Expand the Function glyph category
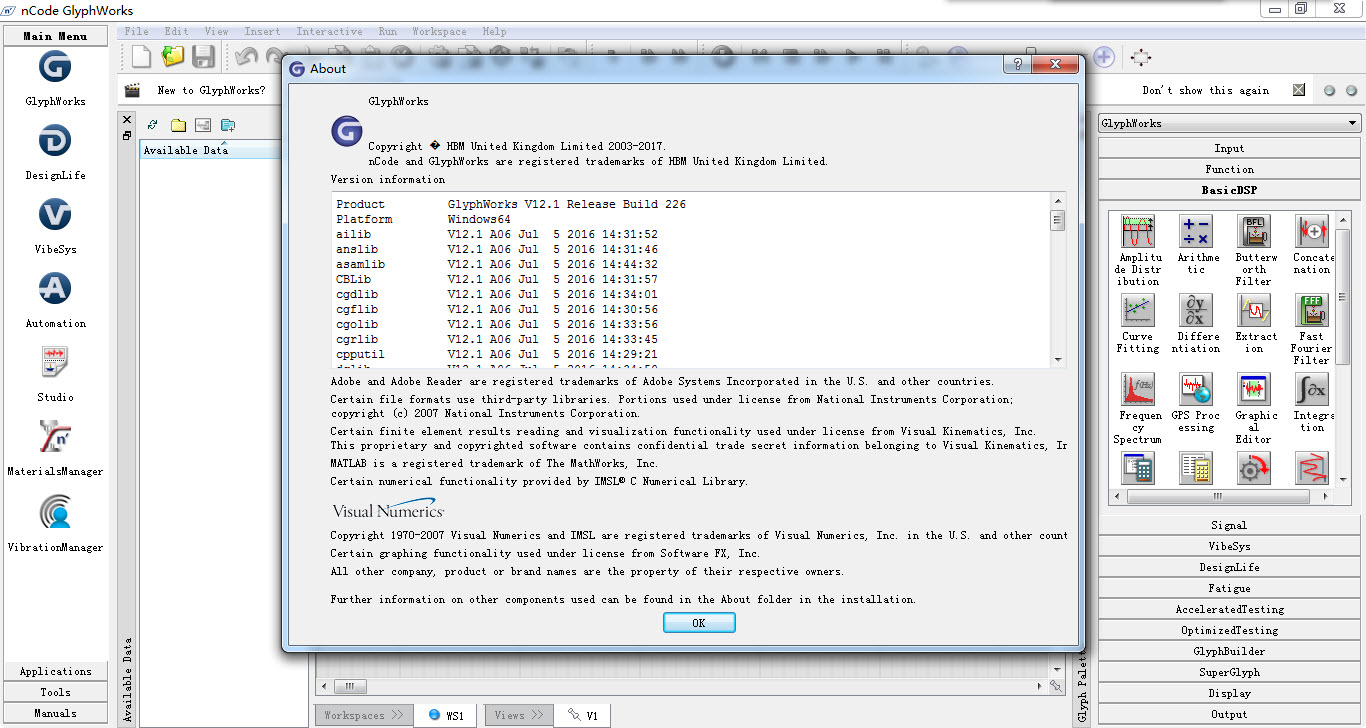The image size is (1366, 728). point(1229,169)
